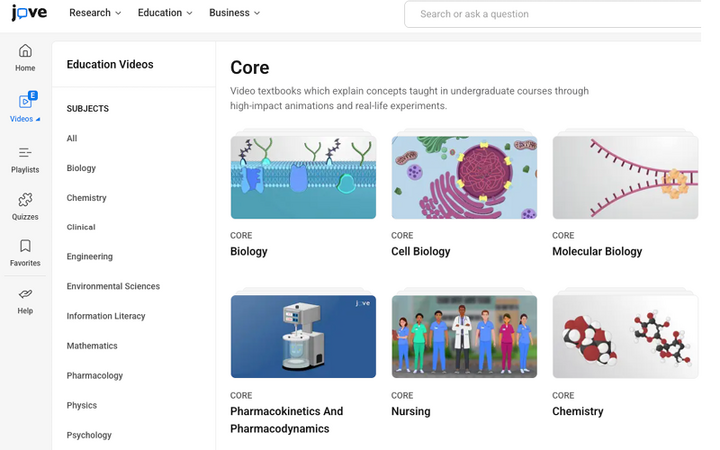Click the Molecular Biology title link

click(597, 252)
